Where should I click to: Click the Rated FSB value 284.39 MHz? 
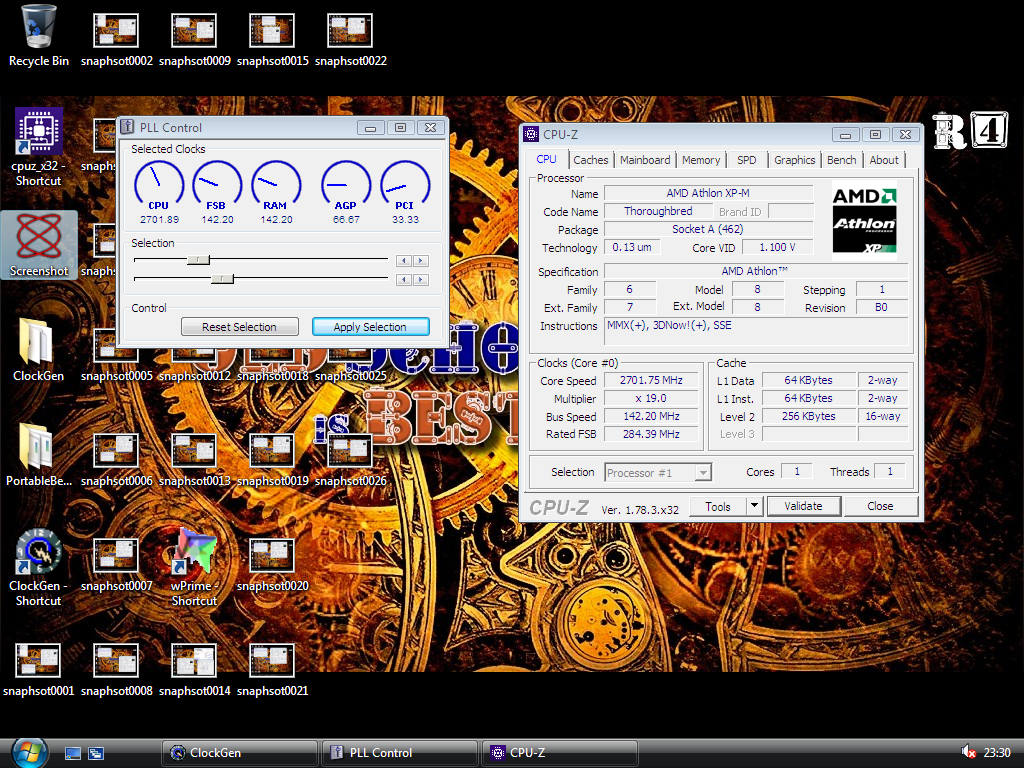(x=651, y=434)
